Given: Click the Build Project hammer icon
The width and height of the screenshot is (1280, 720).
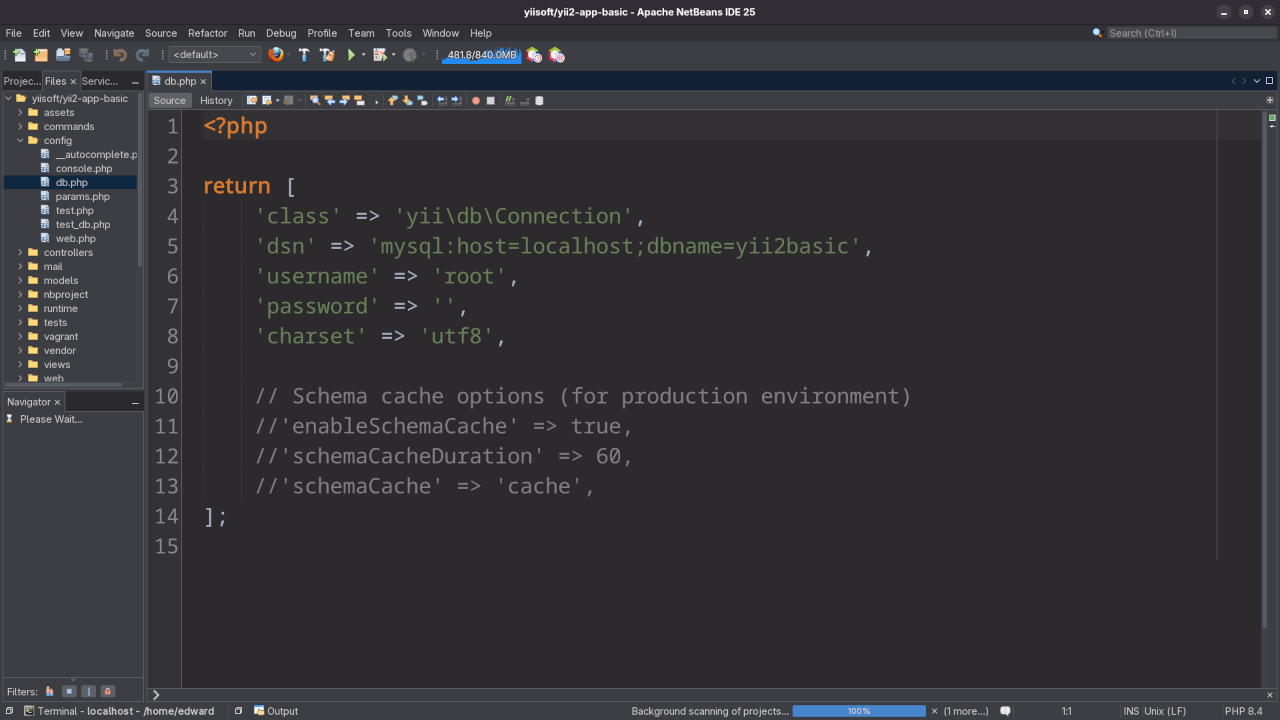Looking at the screenshot, I should pyautogui.click(x=304, y=55).
